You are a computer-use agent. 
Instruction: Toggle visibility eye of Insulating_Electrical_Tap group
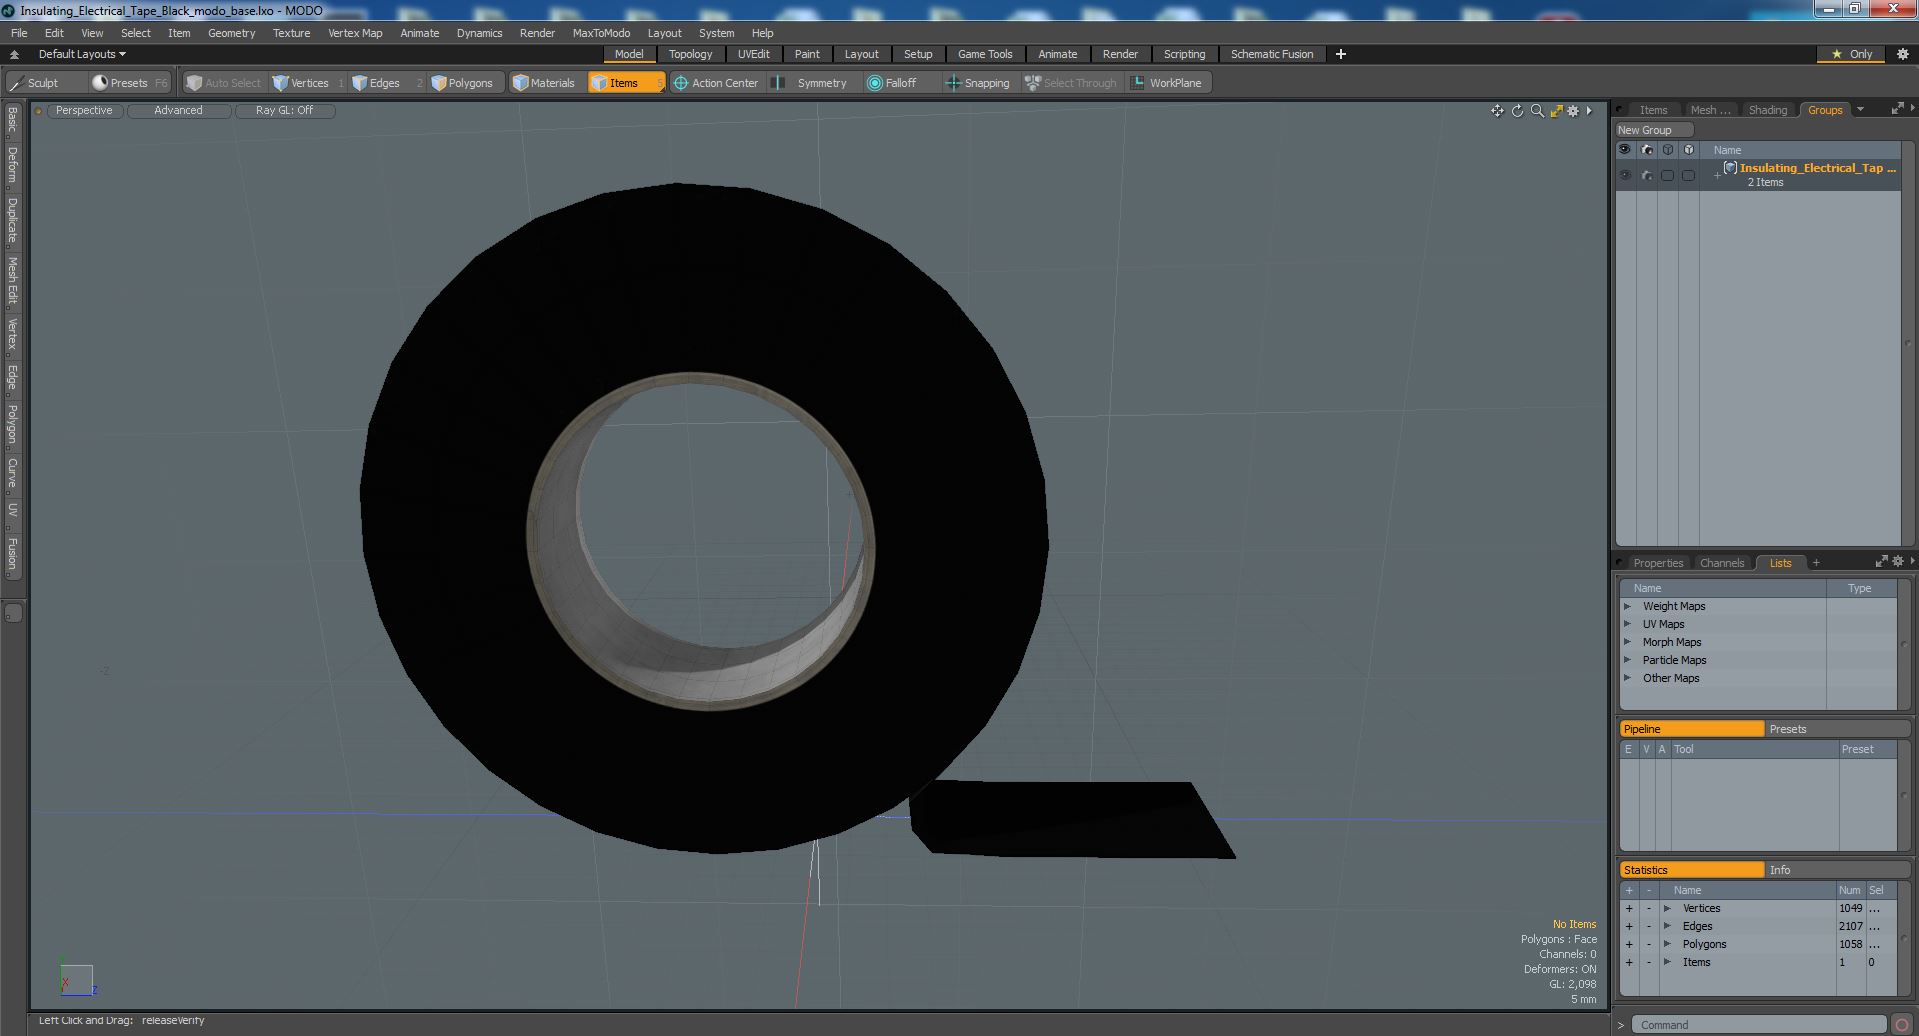click(1625, 175)
